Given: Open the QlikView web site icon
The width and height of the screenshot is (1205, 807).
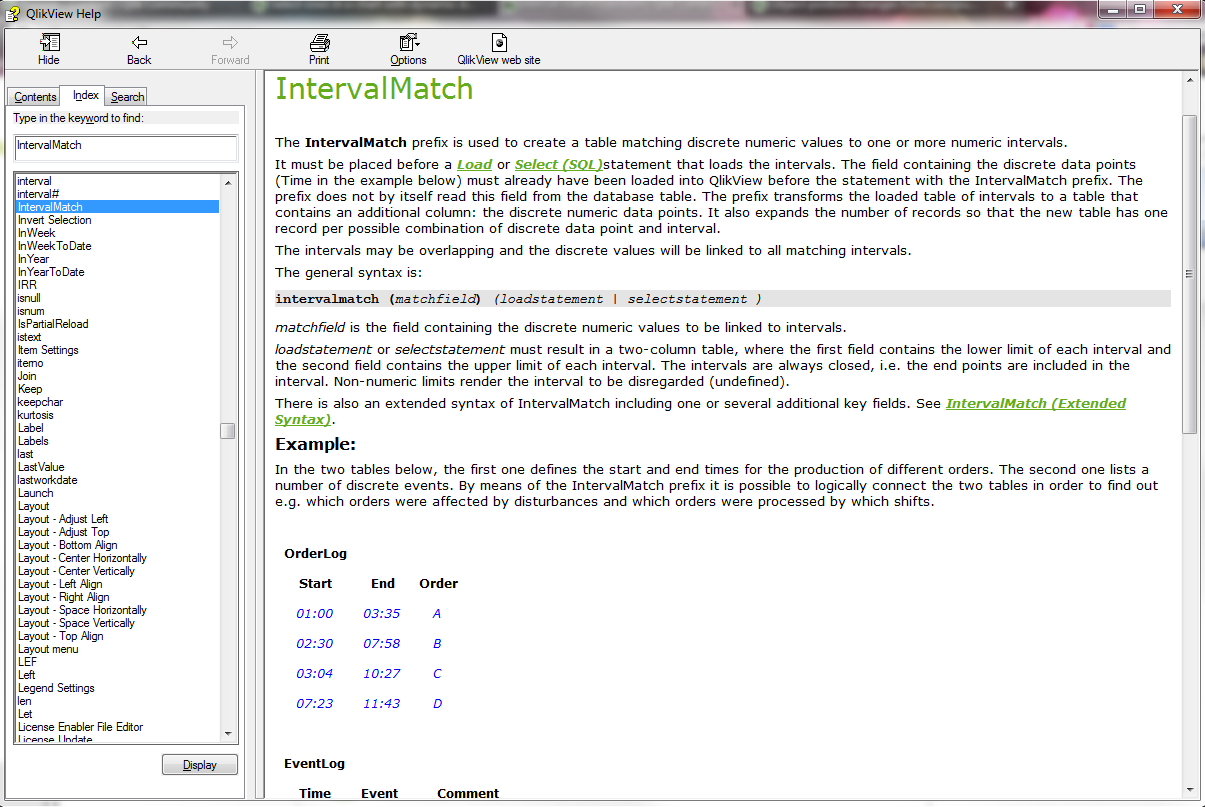Looking at the screenshot, I should (498, 42).
